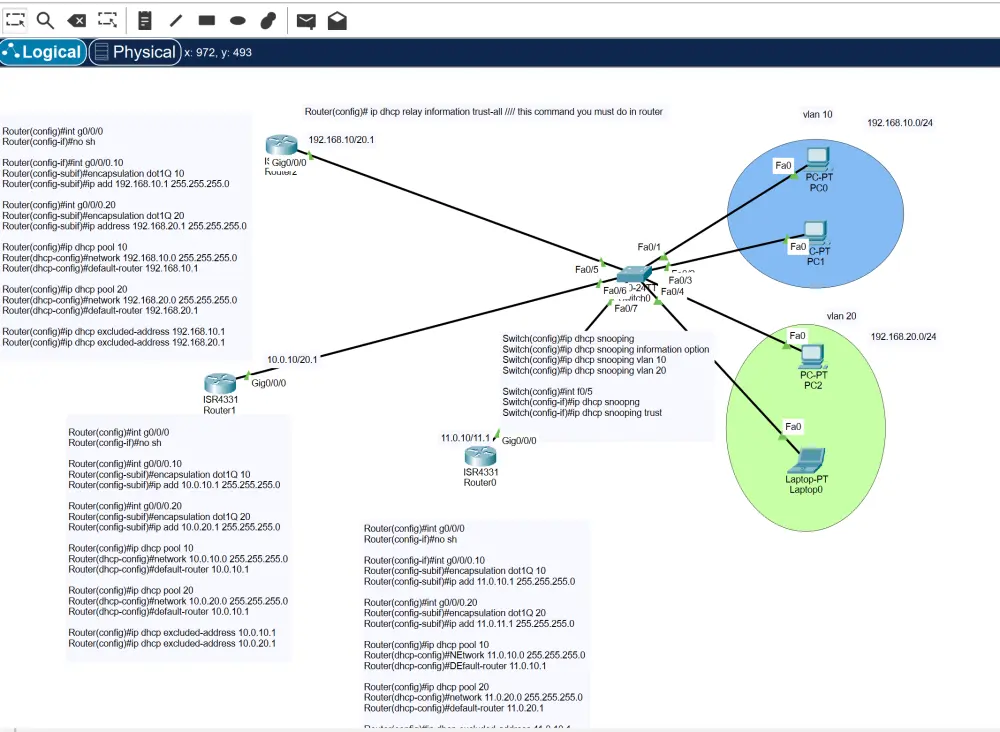This screenshot has width=1000, height=732.
Task: Select the '192.168.10.0/24' network label
Action: click(900, 123)
